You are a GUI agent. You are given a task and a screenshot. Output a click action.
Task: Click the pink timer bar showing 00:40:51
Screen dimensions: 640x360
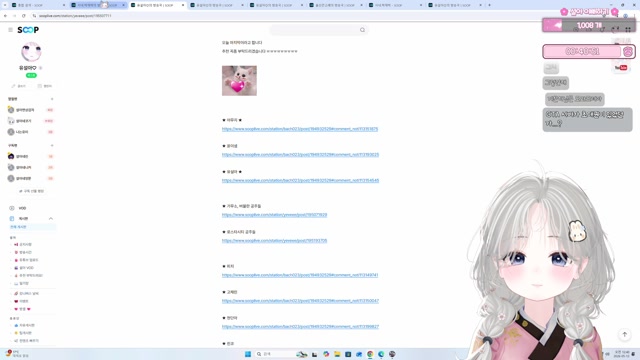click(582, 51)
